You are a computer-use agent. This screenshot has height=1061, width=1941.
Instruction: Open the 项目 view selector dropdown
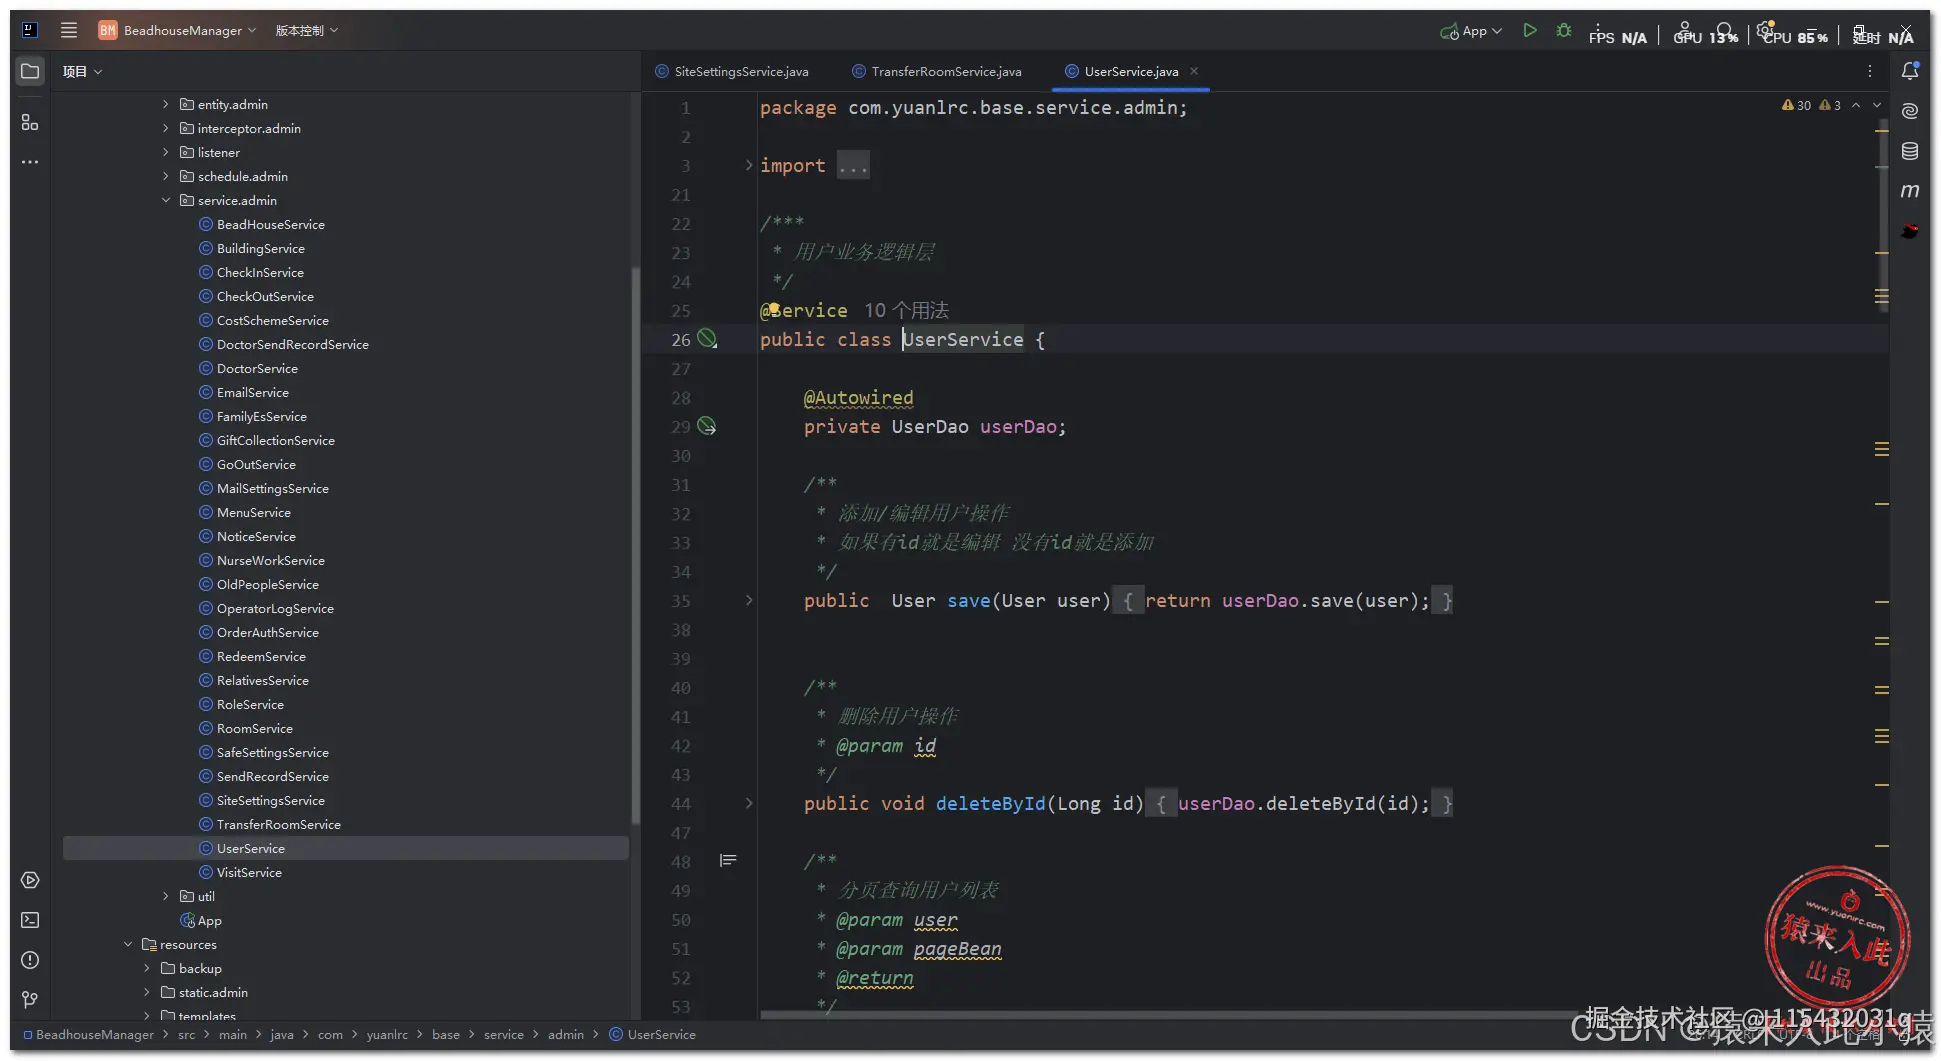pyautogui.click(x=82, y=71)
